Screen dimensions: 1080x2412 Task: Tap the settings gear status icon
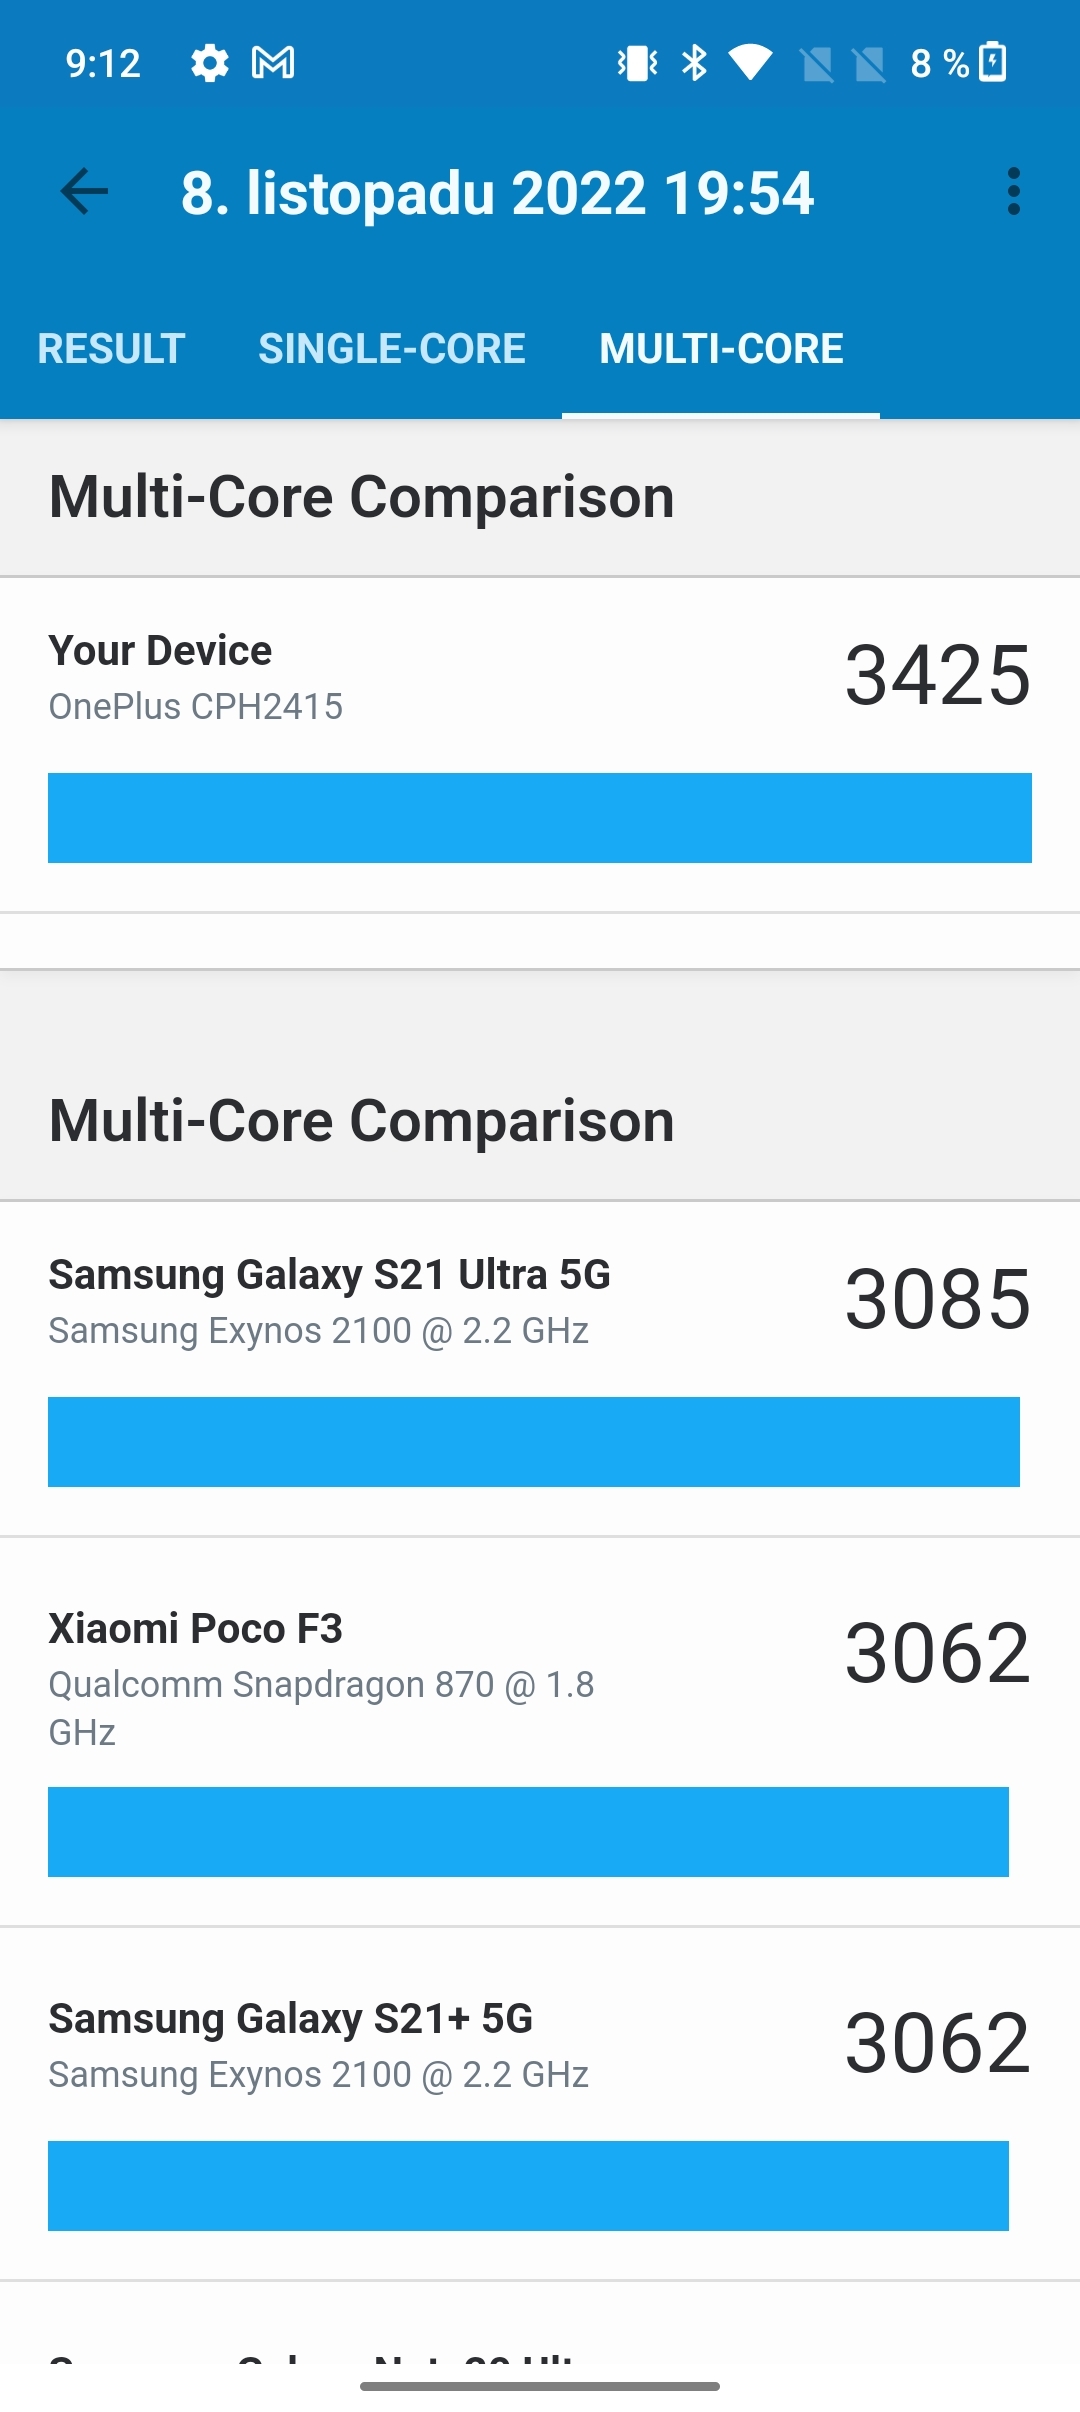[x=209, y=63]
